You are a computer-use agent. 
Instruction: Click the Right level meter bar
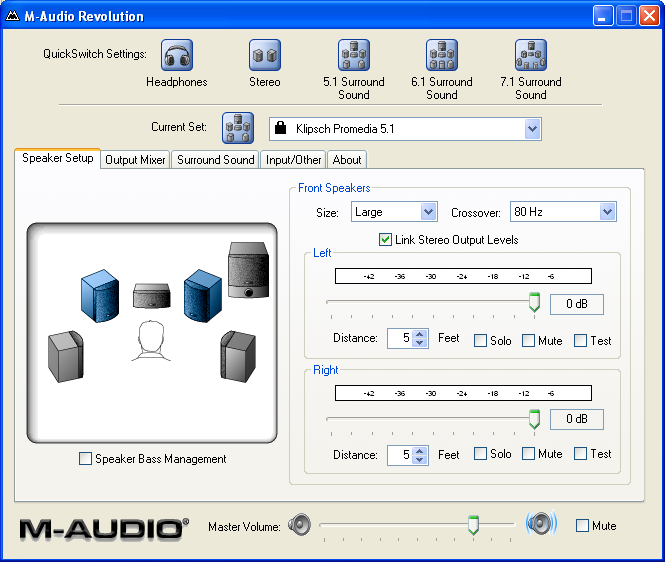click(463, 393)
